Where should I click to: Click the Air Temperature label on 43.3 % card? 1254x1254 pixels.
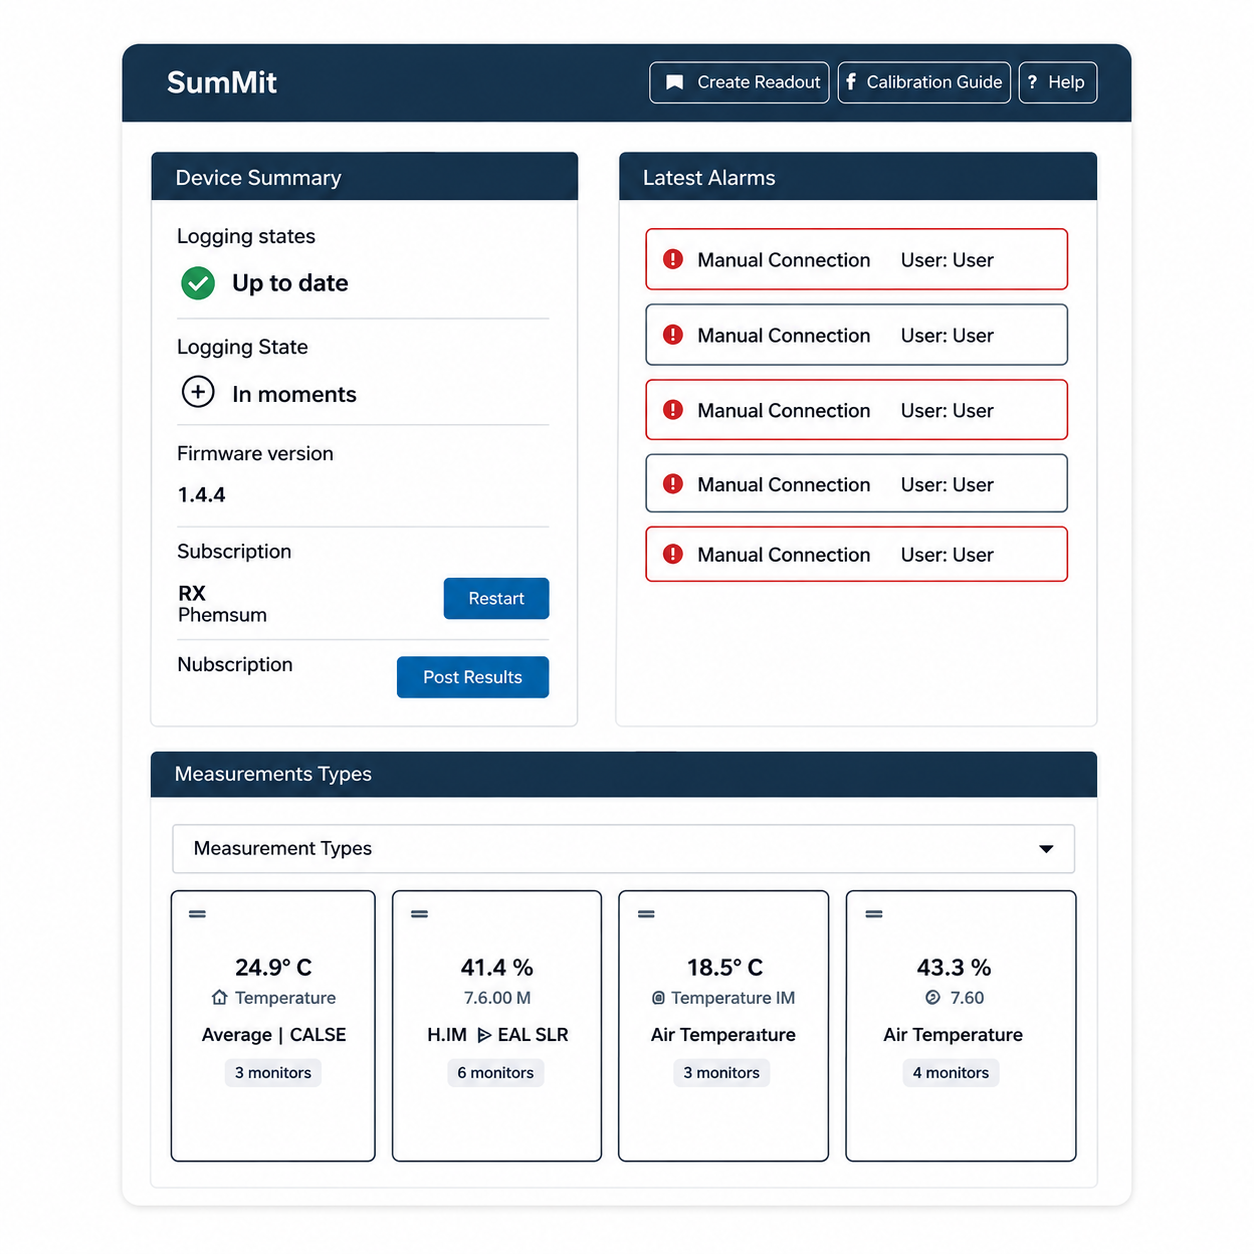[x=953, y=1035]
